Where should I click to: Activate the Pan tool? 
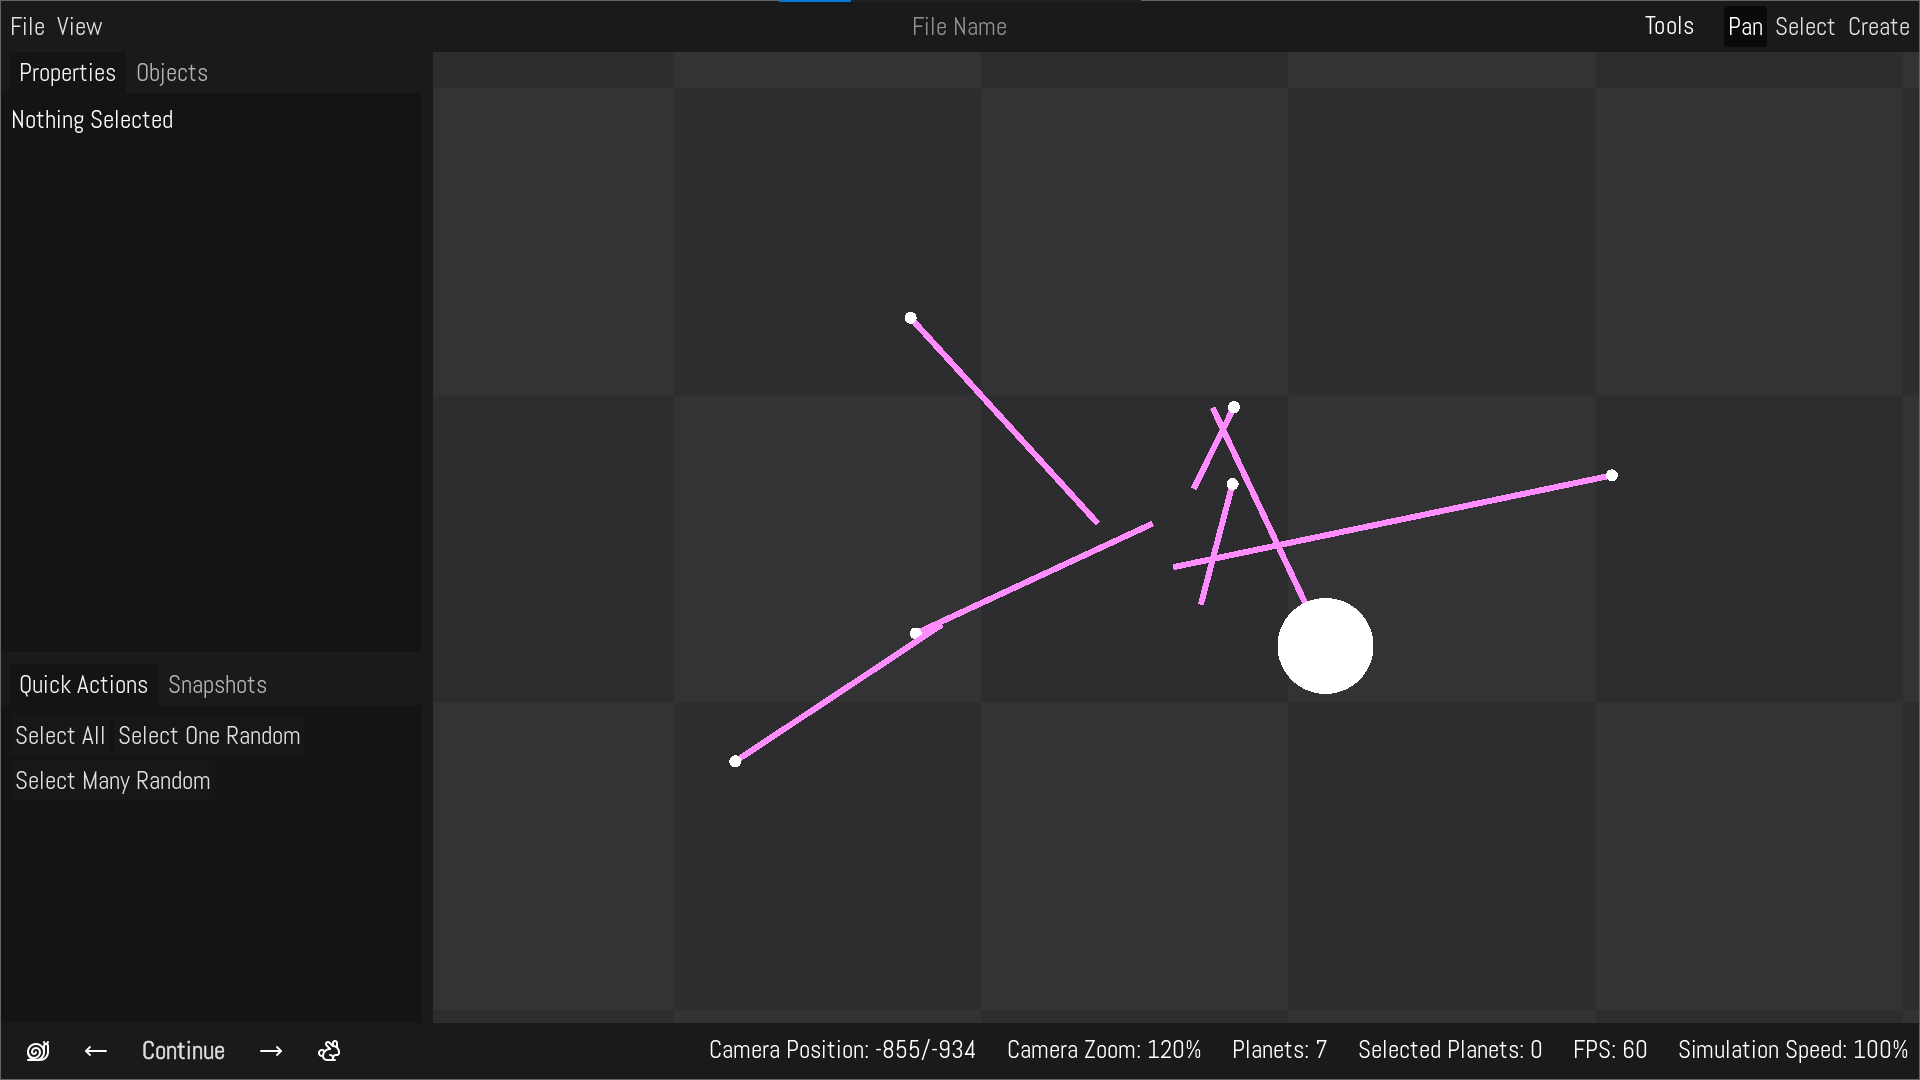[x=1745, y=27]
